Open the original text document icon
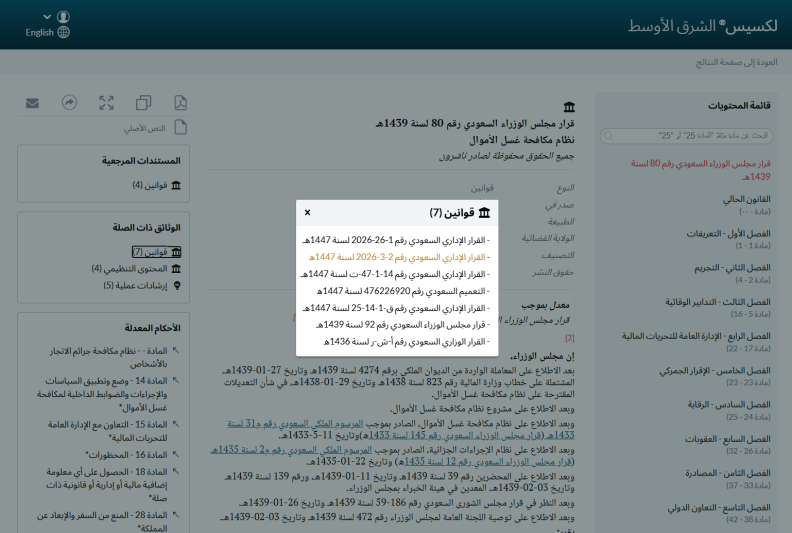The image size is (792, 533). (x=180, y=127)
